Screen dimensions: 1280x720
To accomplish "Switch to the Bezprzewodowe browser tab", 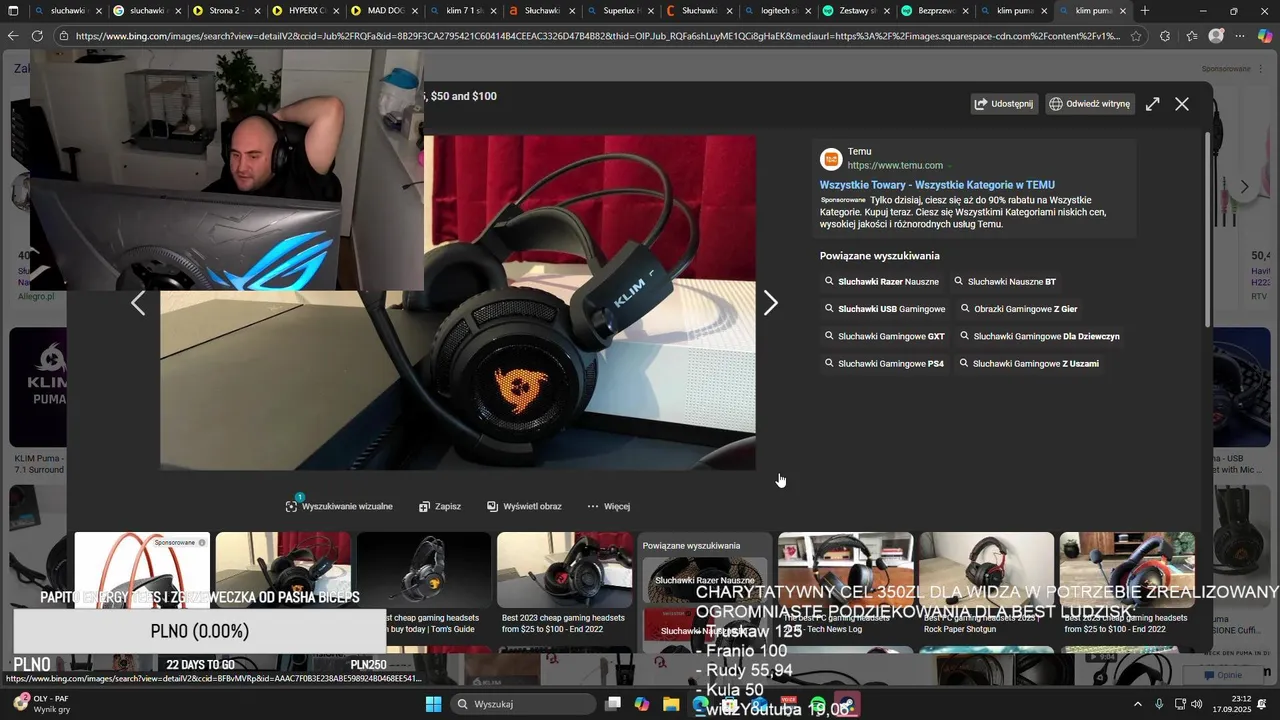I will [935, 11].
